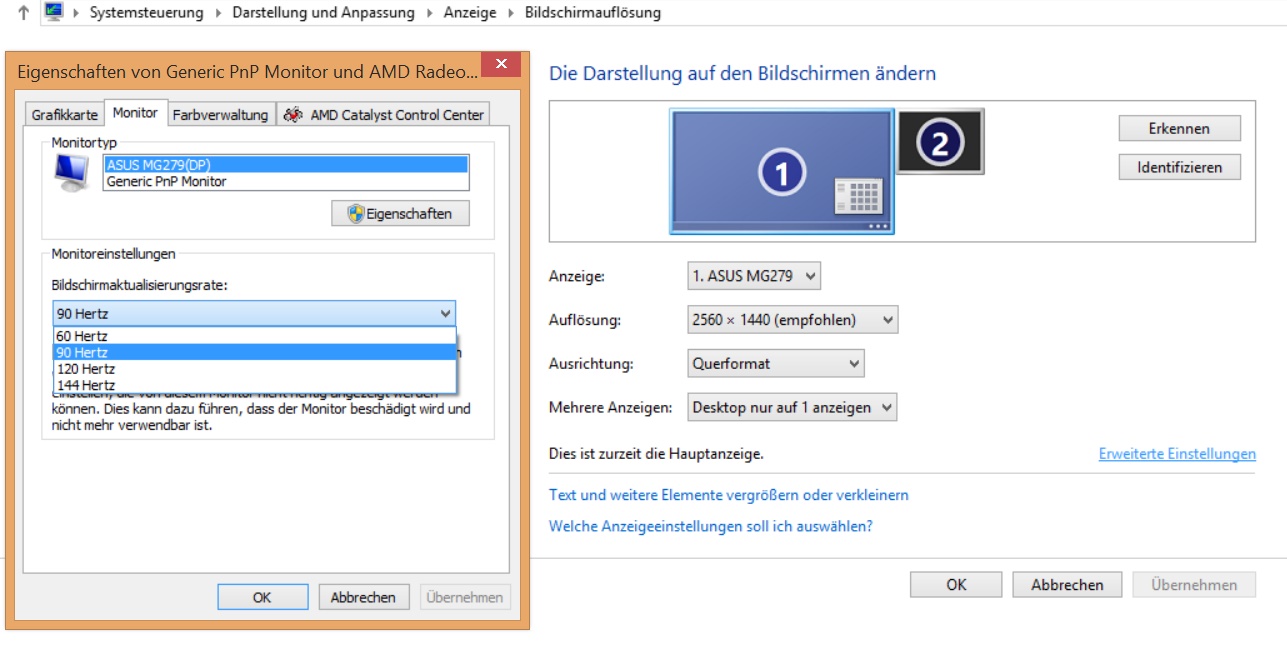Choose 90 Hertz in dropdown list
The width and height of the screenshot is (1287, 647).
[254, 352]
